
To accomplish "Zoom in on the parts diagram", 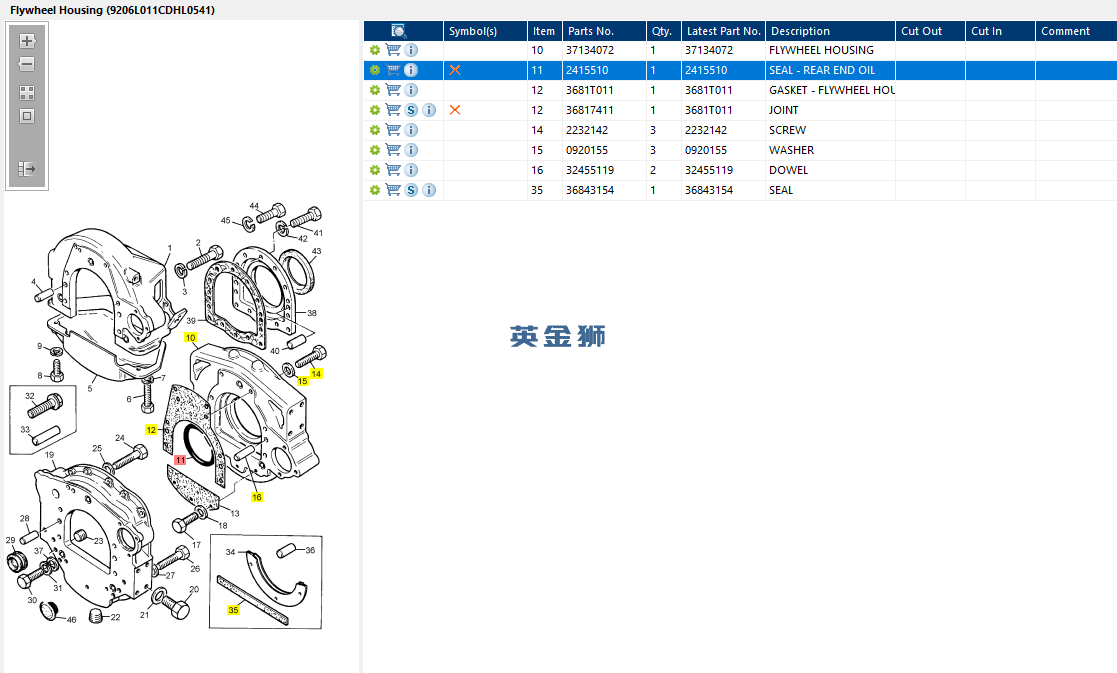I will (x=27, y=41).
